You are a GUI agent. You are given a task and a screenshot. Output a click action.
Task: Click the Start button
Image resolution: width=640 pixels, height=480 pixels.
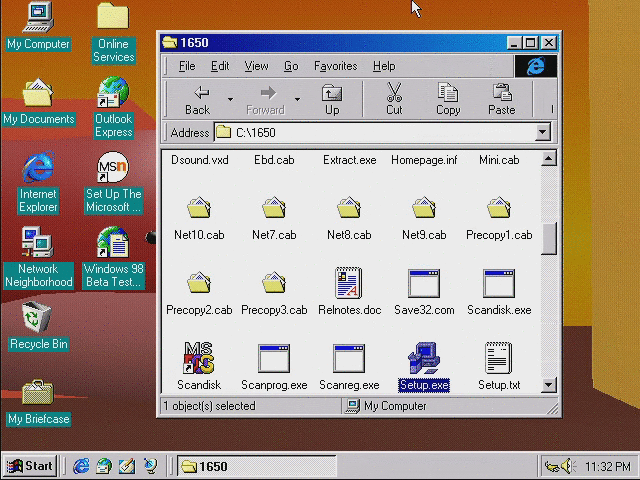pyautogui.click(x=30, y=466)
